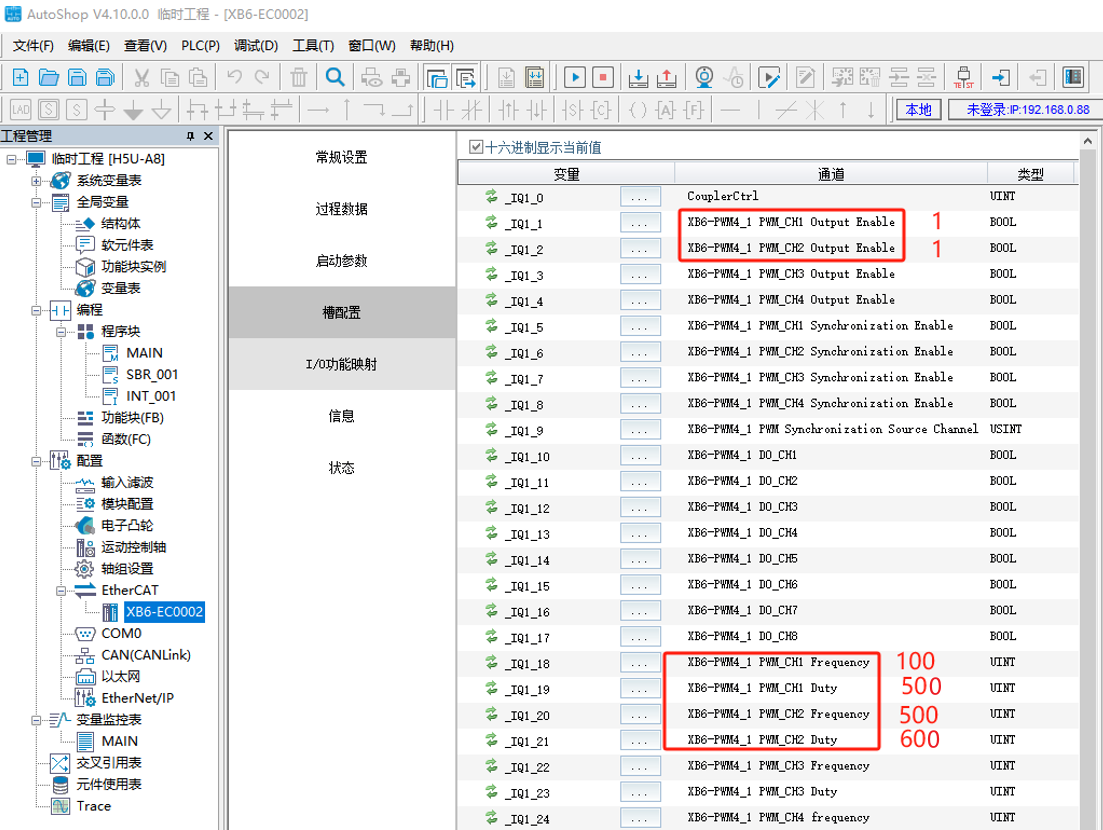The height and width of the screenshot is (830, 1103).
Task: Close the project manager panel
Action: pyautogui.click(x=208, y=136)
